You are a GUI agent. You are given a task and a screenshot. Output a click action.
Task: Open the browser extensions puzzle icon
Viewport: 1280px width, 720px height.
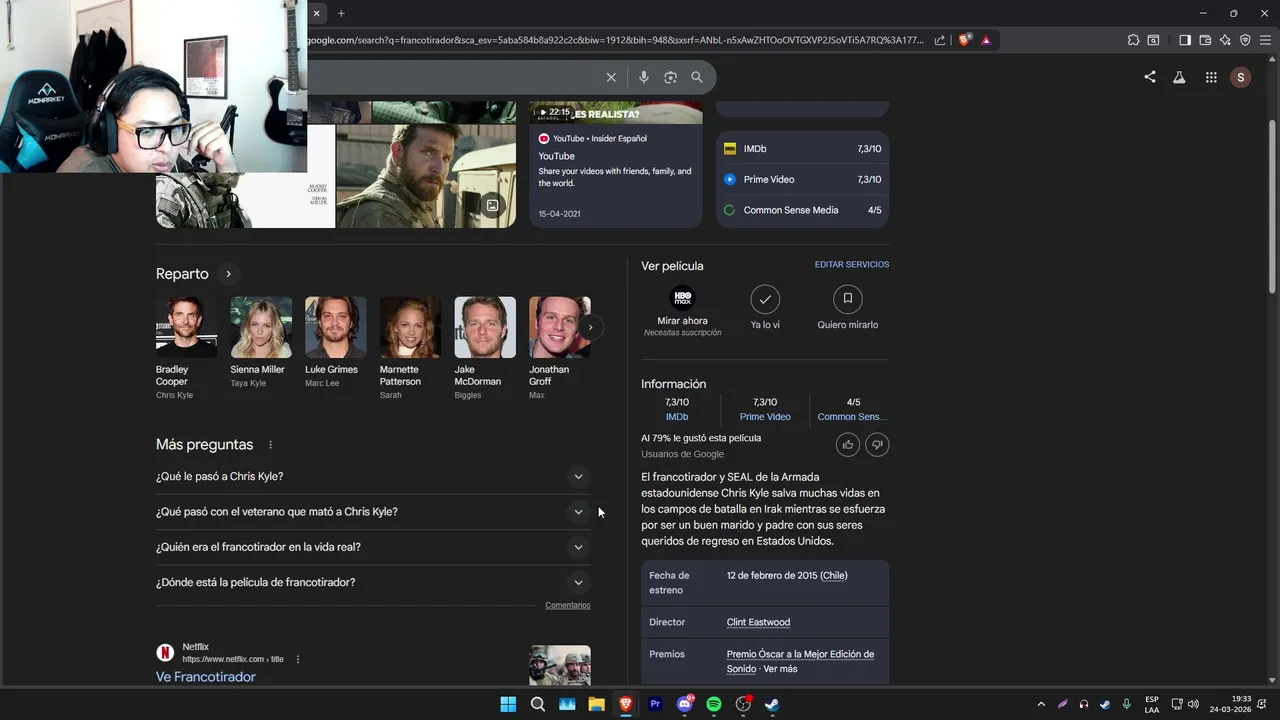point(1133,40)
